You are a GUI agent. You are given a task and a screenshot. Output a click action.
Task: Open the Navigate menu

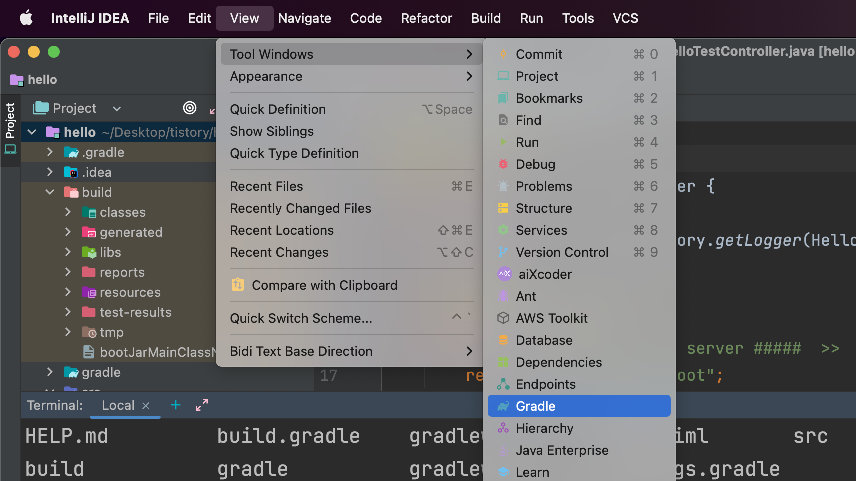[x=305, y=18]
